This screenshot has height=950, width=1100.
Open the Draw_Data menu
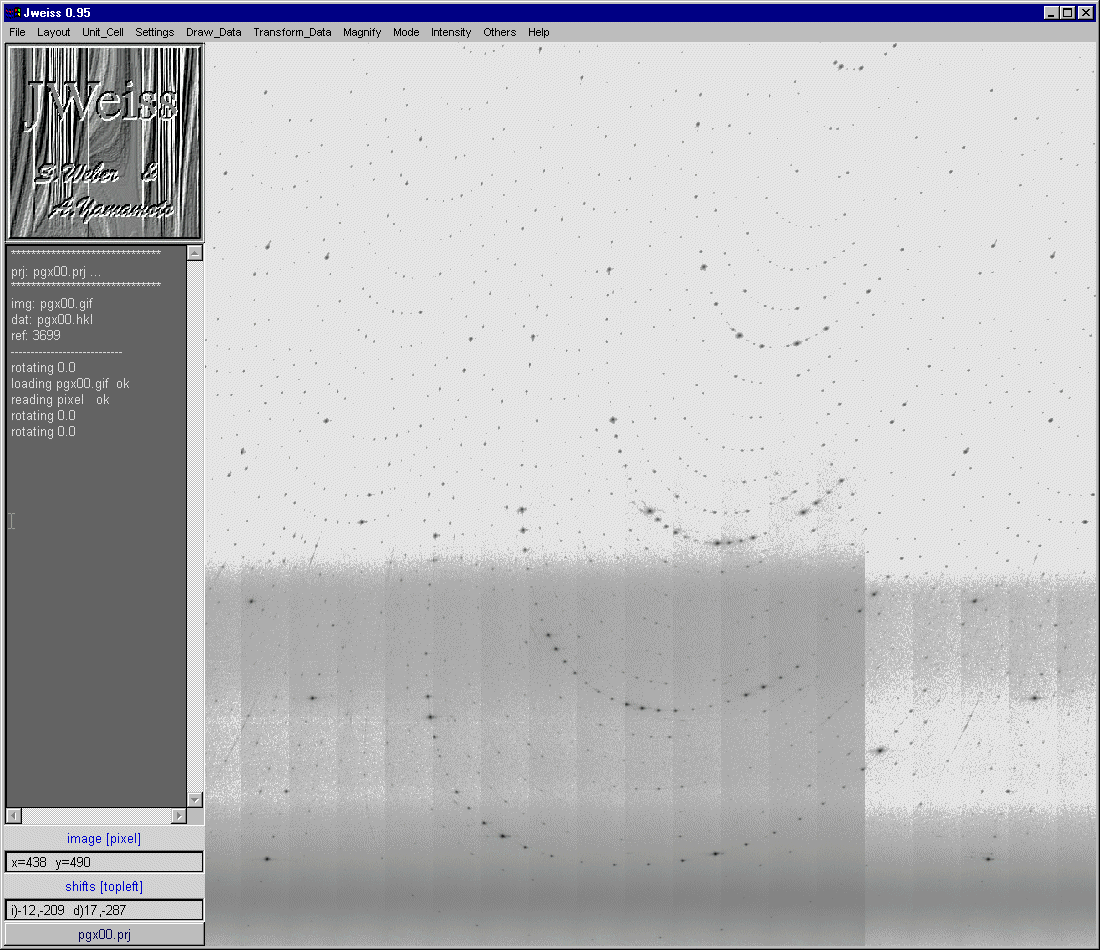coord(213,32)
